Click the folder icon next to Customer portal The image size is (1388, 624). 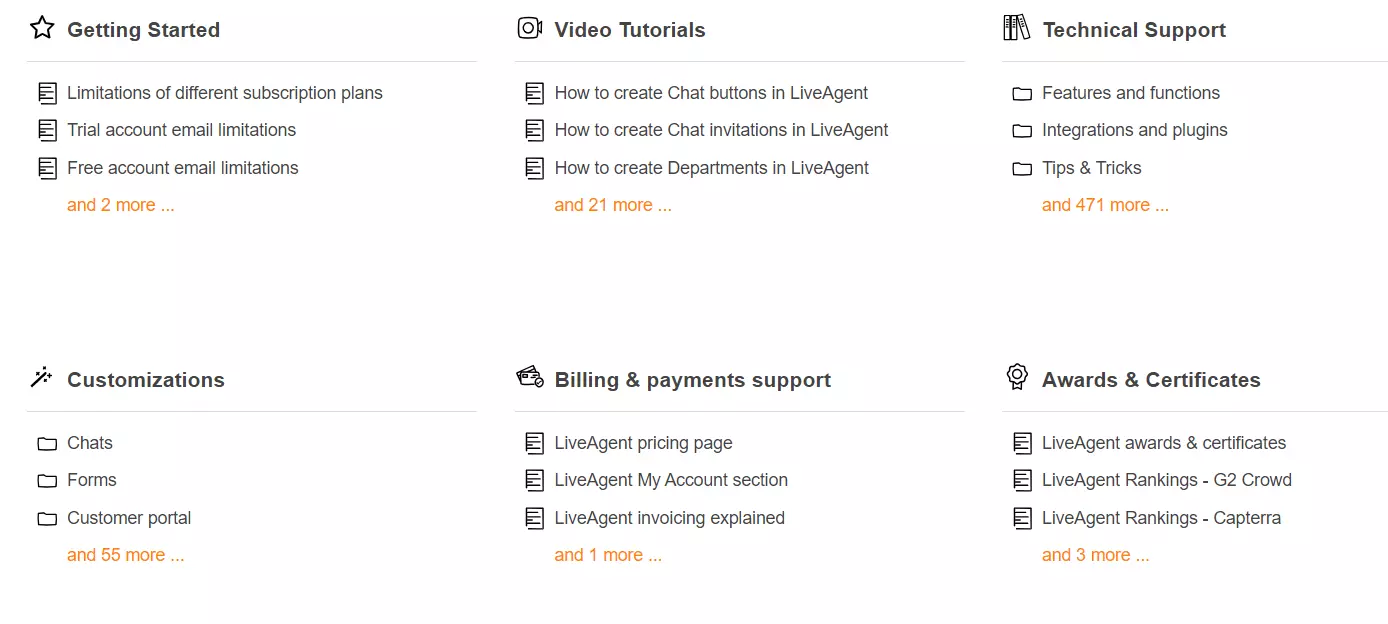[x=46, y=518]
